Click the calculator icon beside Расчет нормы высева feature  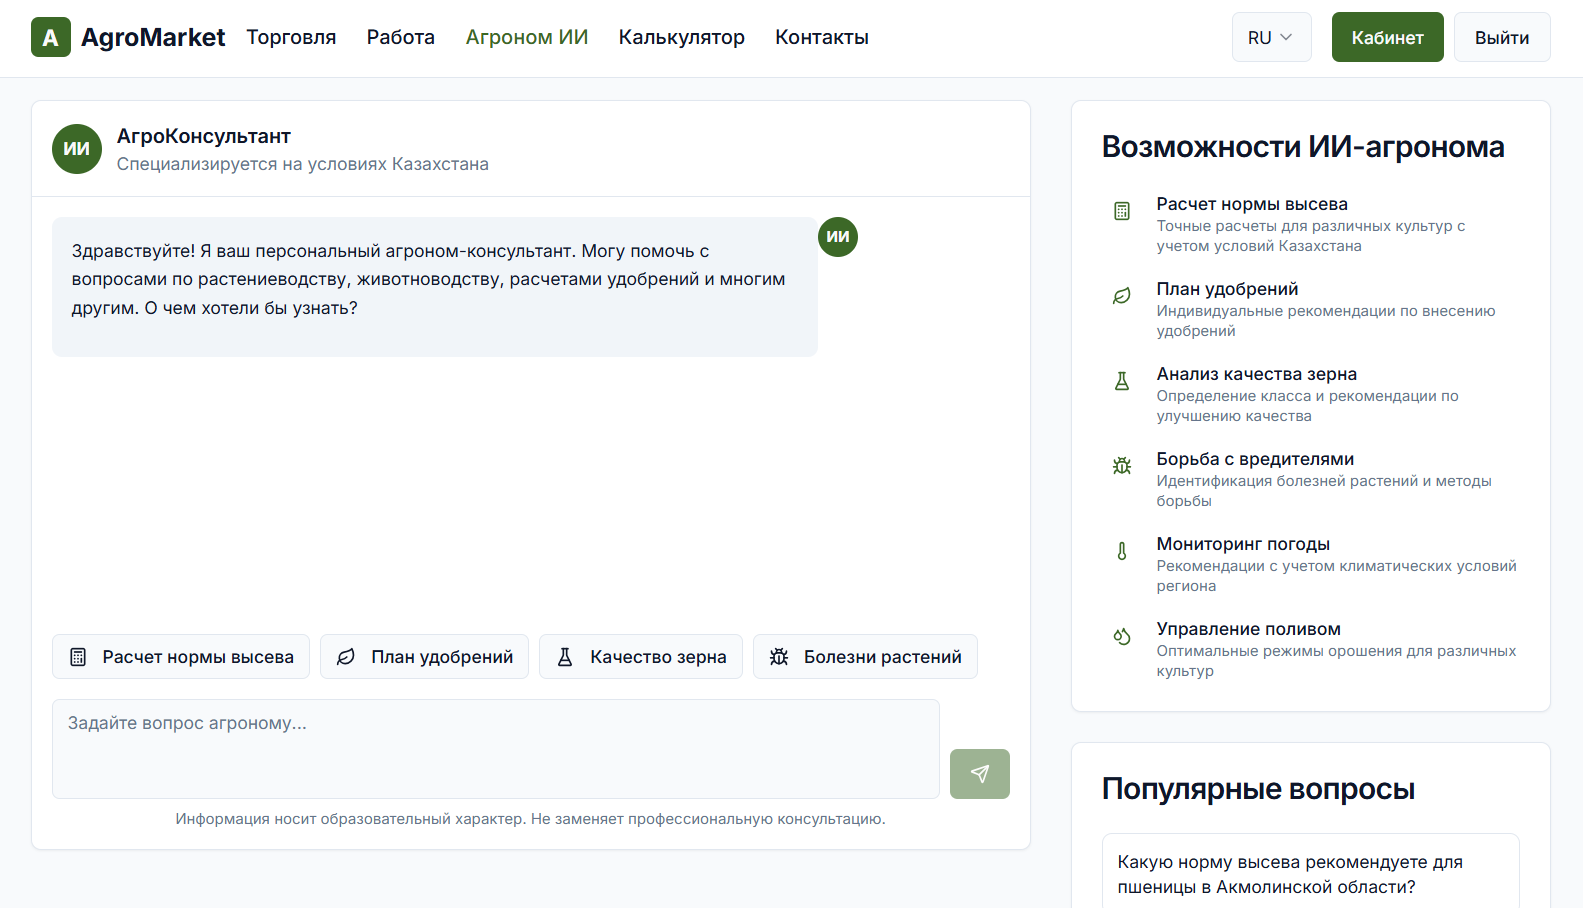pos(1122,211)
